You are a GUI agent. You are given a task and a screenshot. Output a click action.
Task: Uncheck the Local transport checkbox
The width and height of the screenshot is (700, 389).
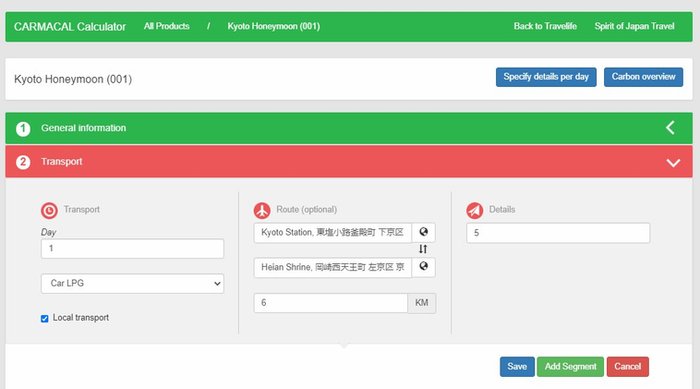[x=45, y=318]
